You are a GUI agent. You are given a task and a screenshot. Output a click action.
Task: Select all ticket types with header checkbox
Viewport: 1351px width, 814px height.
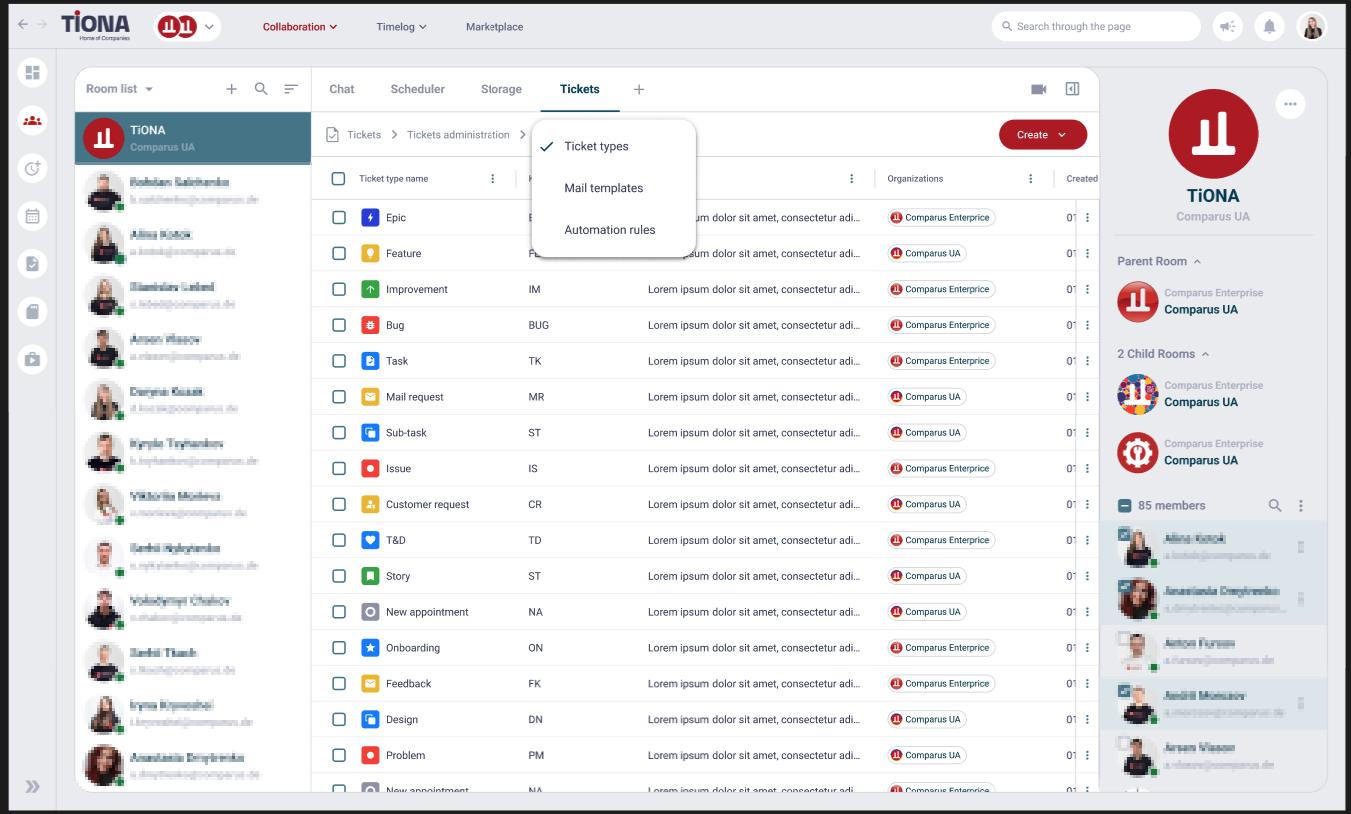tap(339, 179)
